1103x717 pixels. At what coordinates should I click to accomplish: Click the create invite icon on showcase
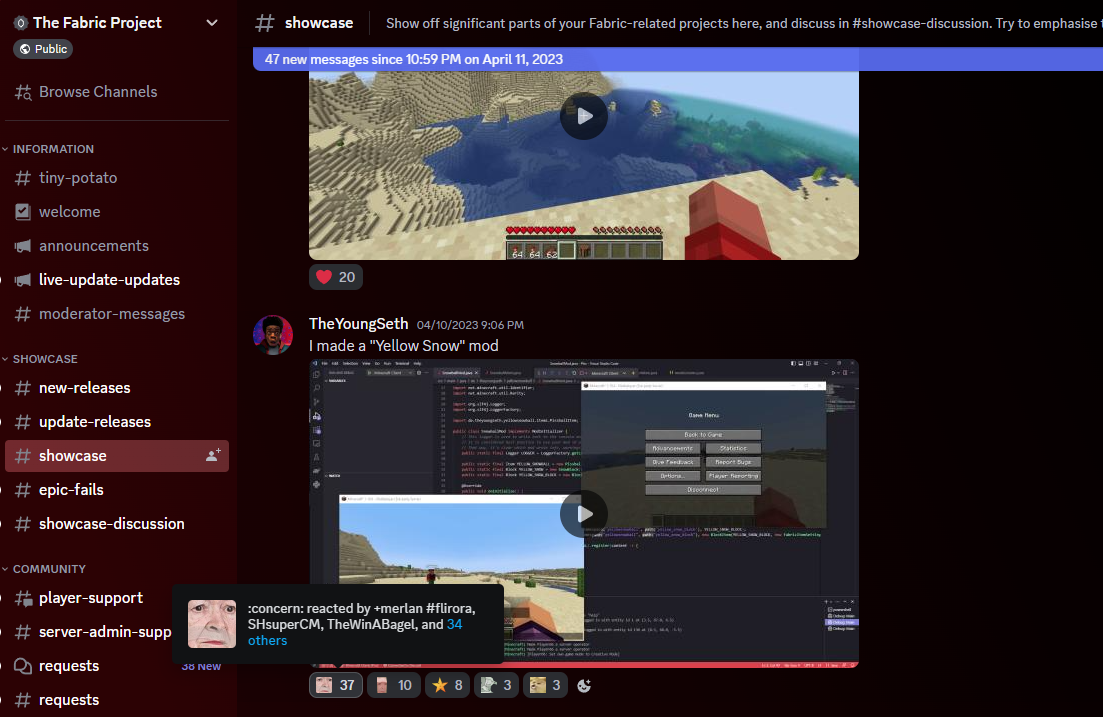pyautogui.click(x=213, y=455)
